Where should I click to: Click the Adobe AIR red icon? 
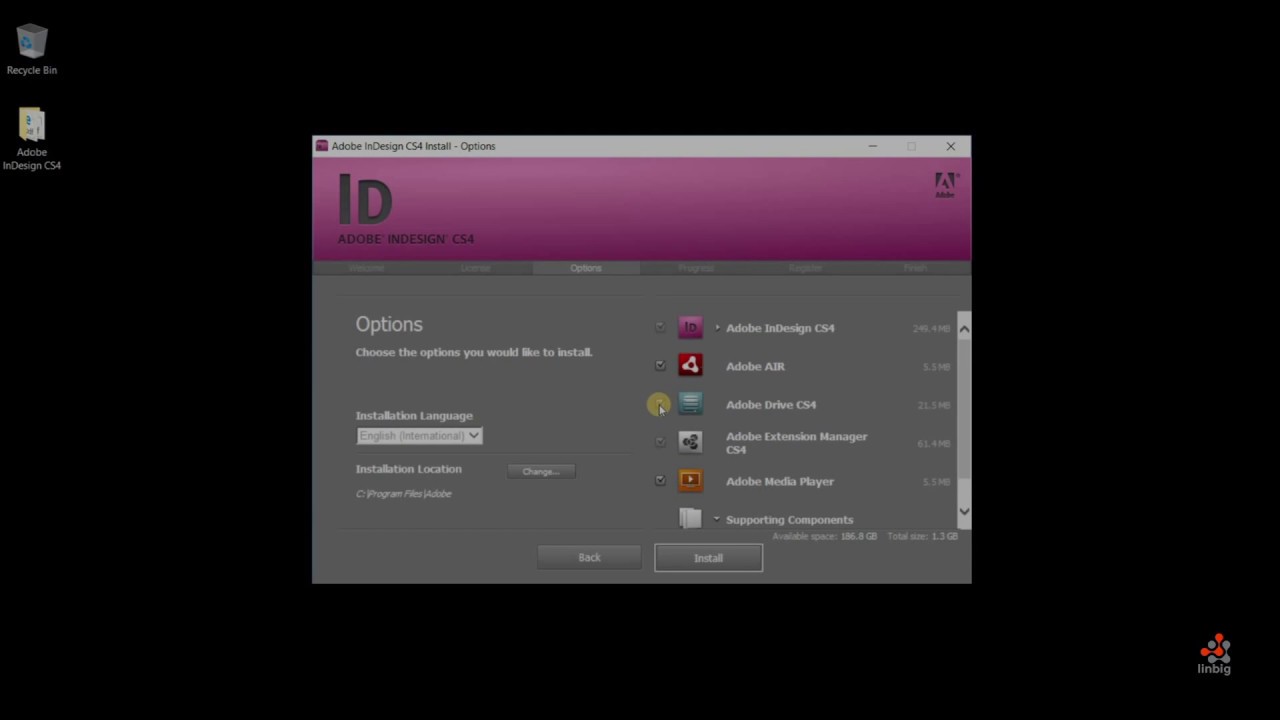tap(690, 366)
